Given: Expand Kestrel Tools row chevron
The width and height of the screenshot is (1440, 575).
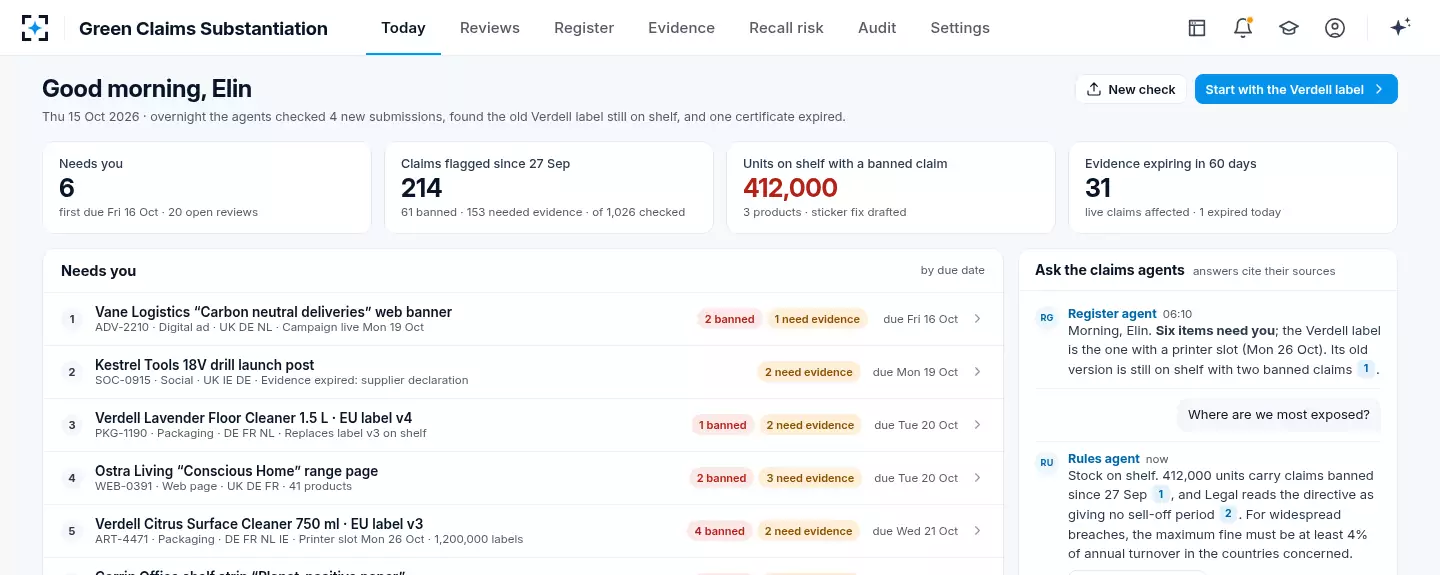Looking at the screenshot, I should (x=977, y=372).
